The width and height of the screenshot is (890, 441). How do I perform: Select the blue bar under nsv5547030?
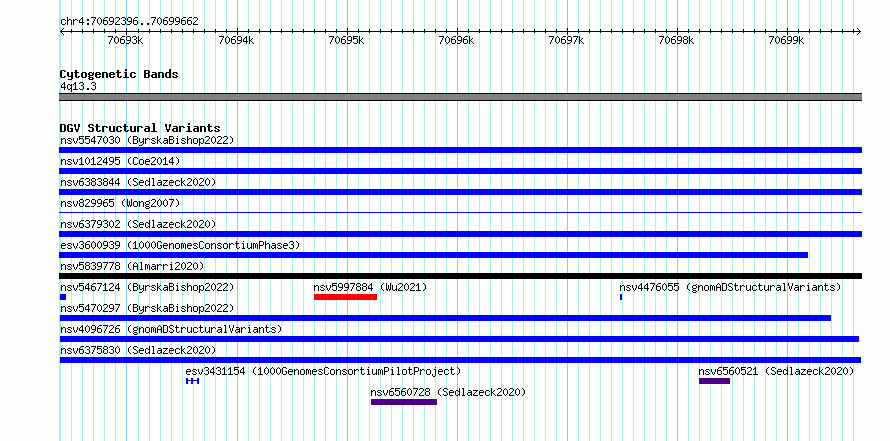coord(460,150)
